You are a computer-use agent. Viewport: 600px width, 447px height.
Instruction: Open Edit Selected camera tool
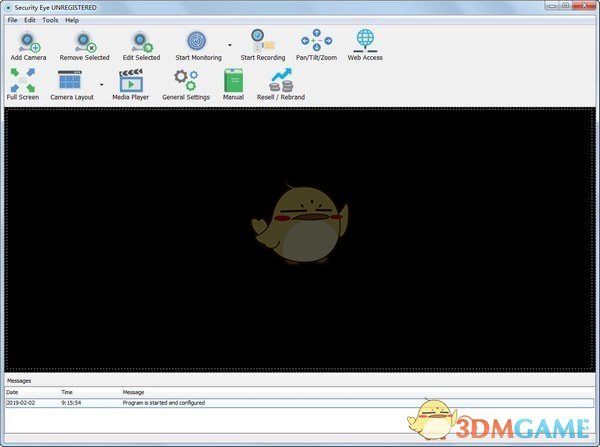141,42
